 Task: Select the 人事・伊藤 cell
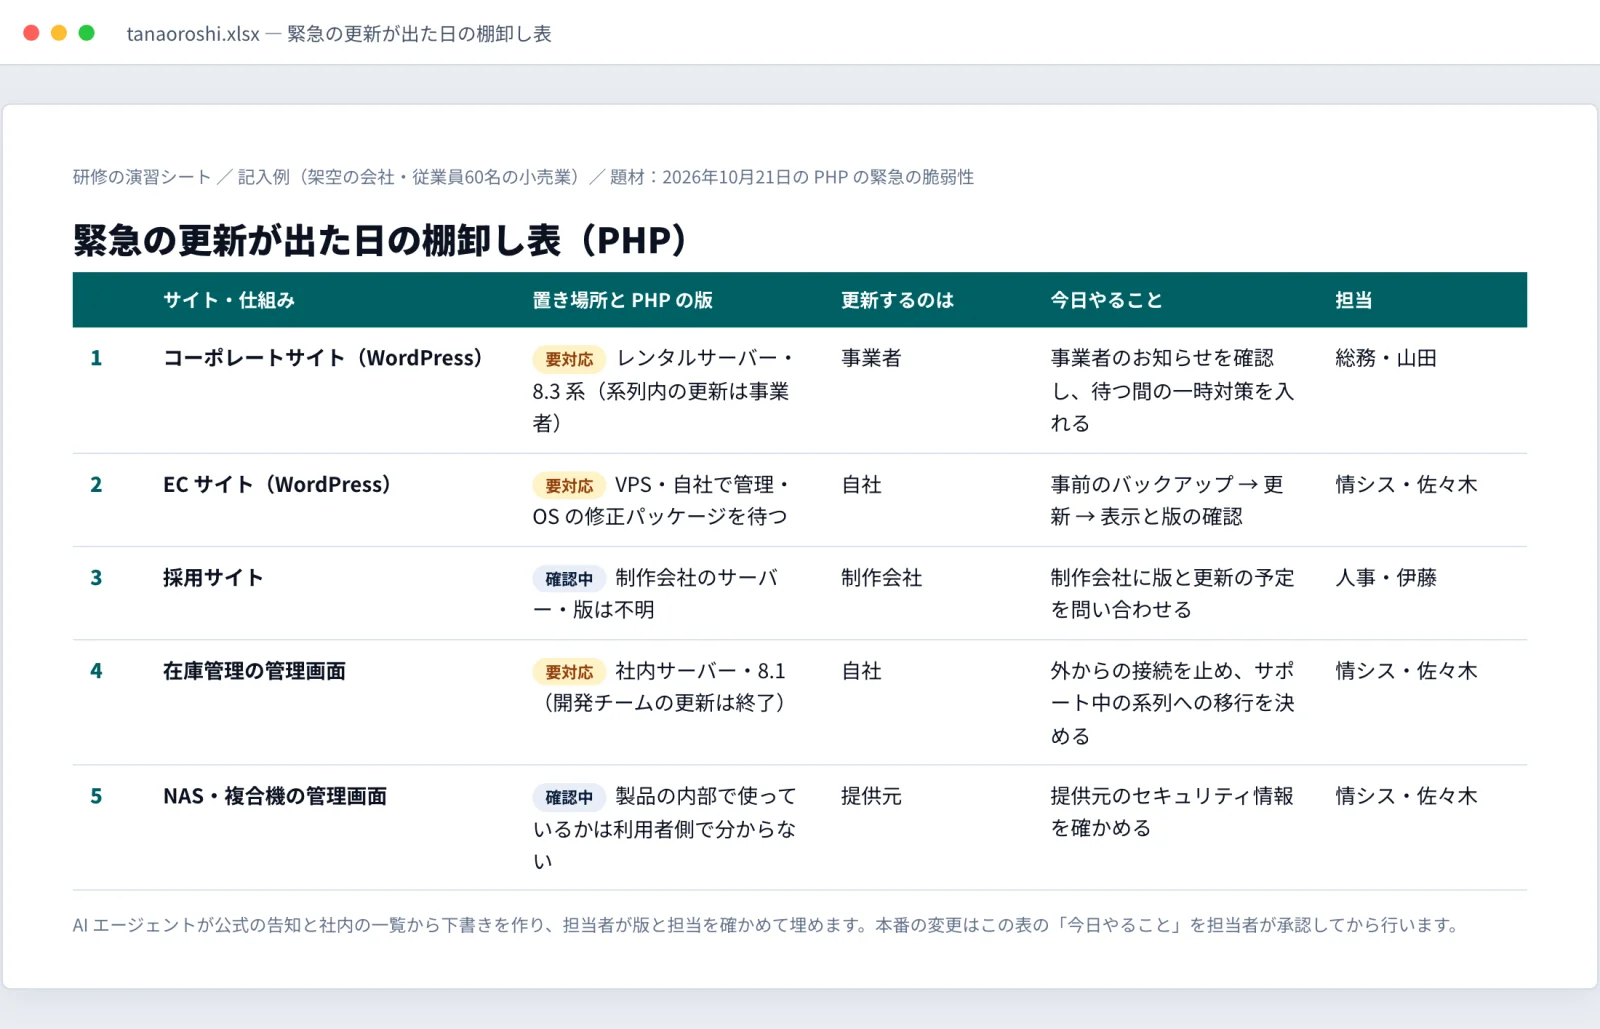tap(1386, 578)
